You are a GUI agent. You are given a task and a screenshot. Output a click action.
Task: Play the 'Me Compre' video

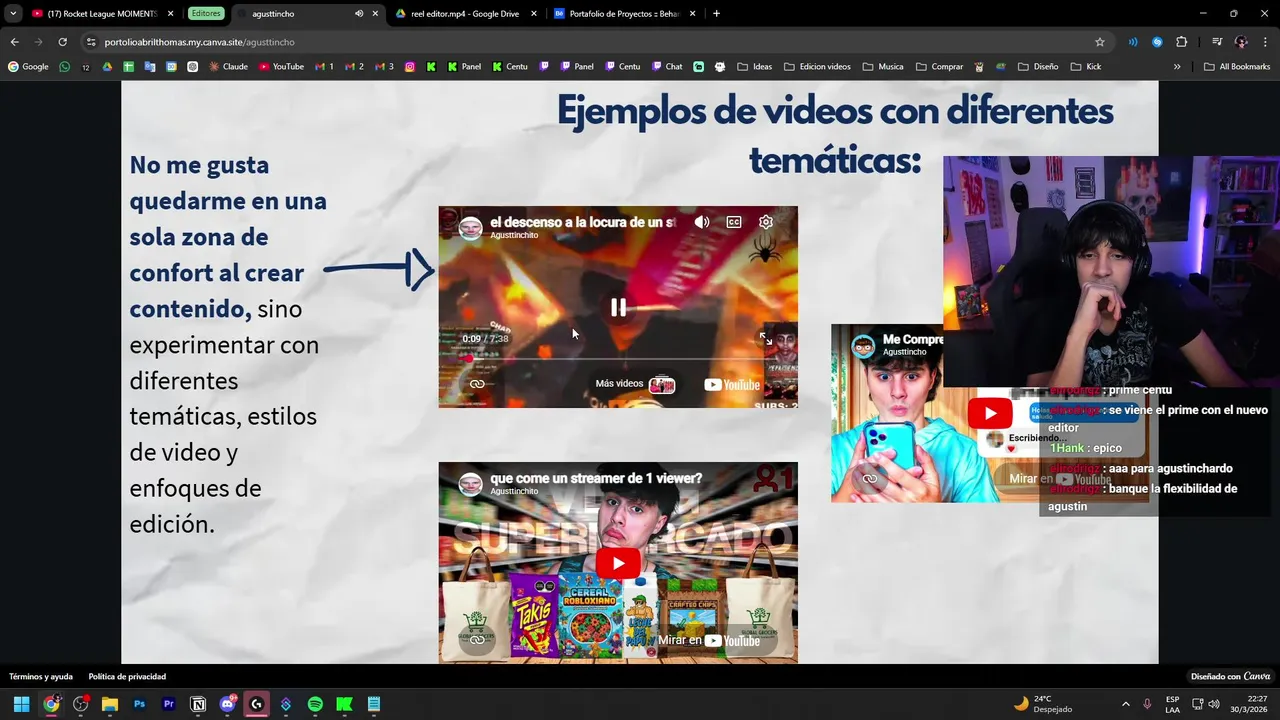990,413
